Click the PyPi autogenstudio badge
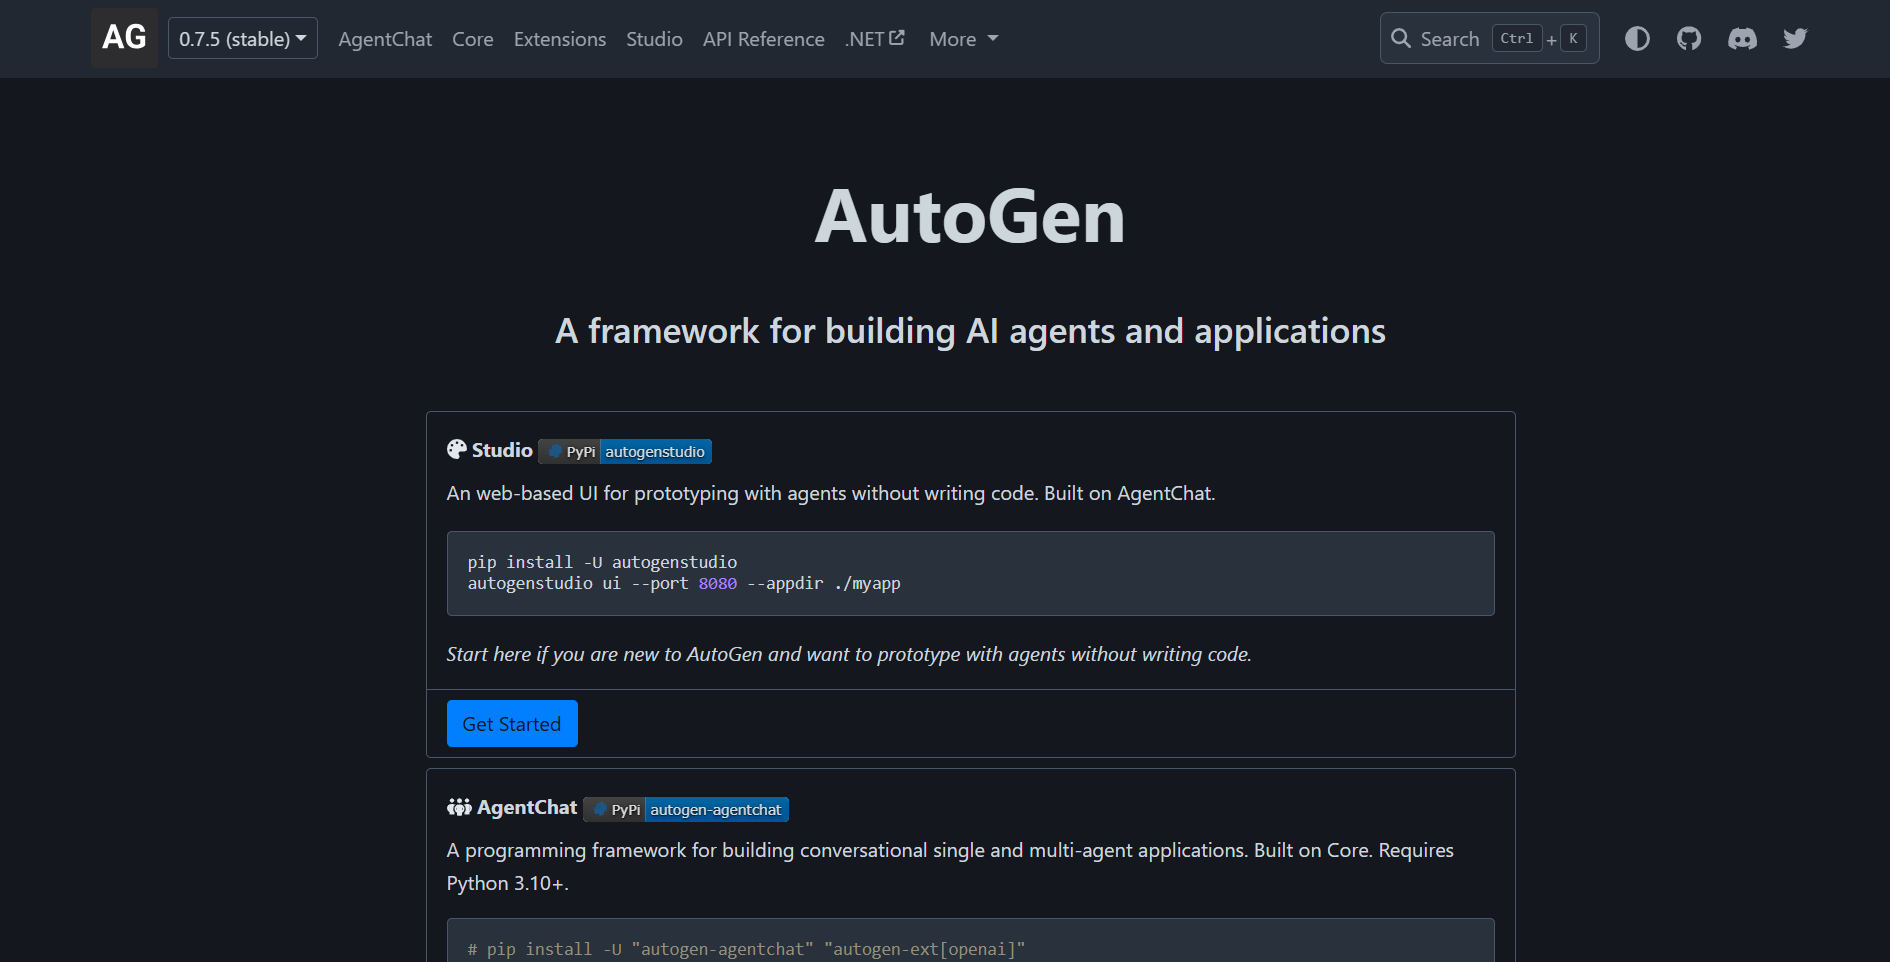 pos(625,451)
